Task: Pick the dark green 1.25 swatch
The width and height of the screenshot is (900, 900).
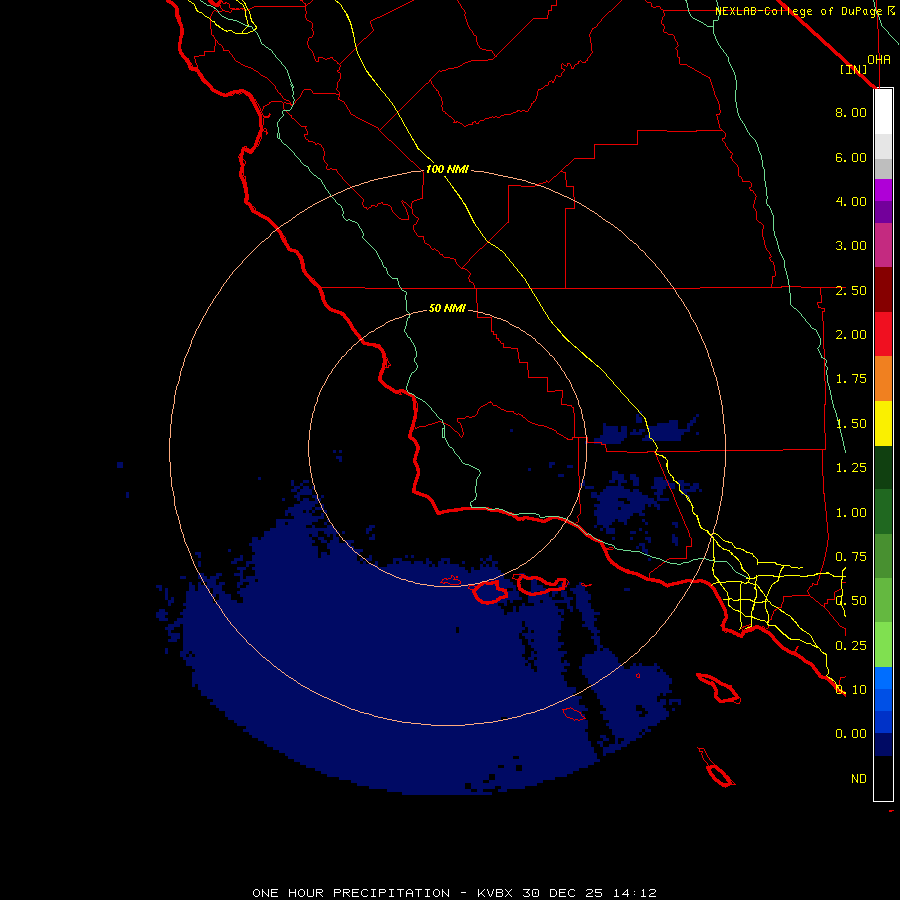Action: tap(883, 467)
